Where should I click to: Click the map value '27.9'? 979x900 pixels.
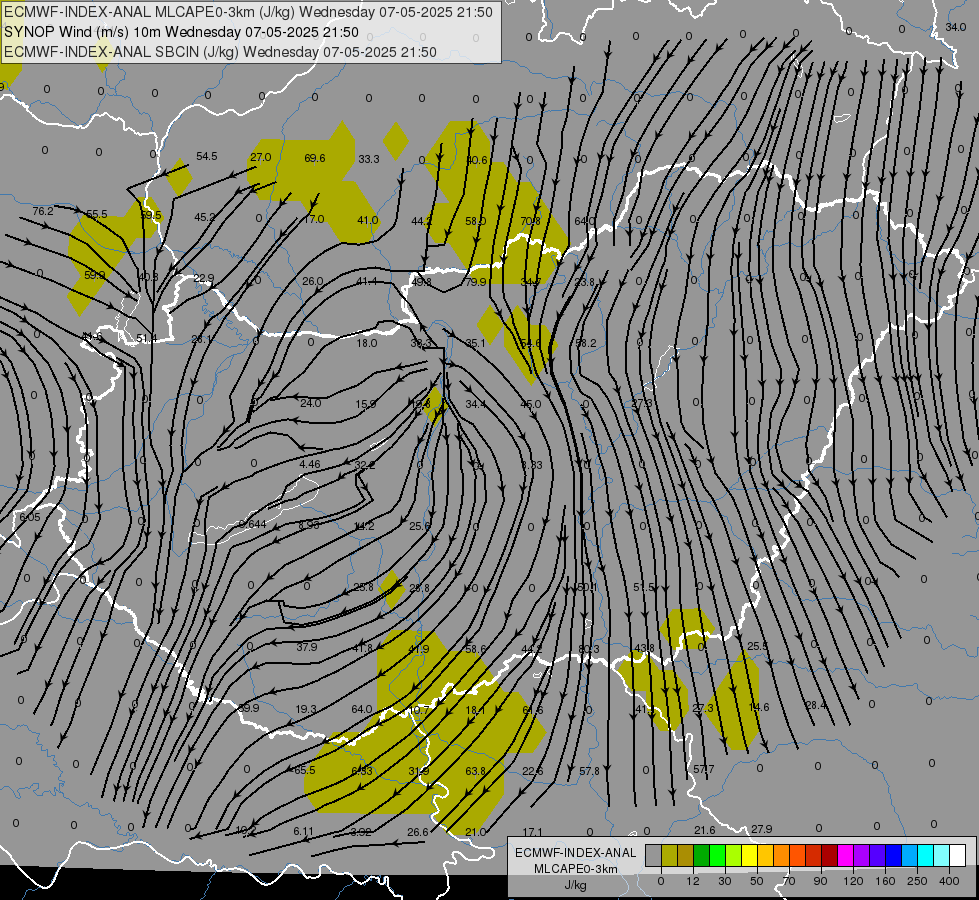(762, 829)
